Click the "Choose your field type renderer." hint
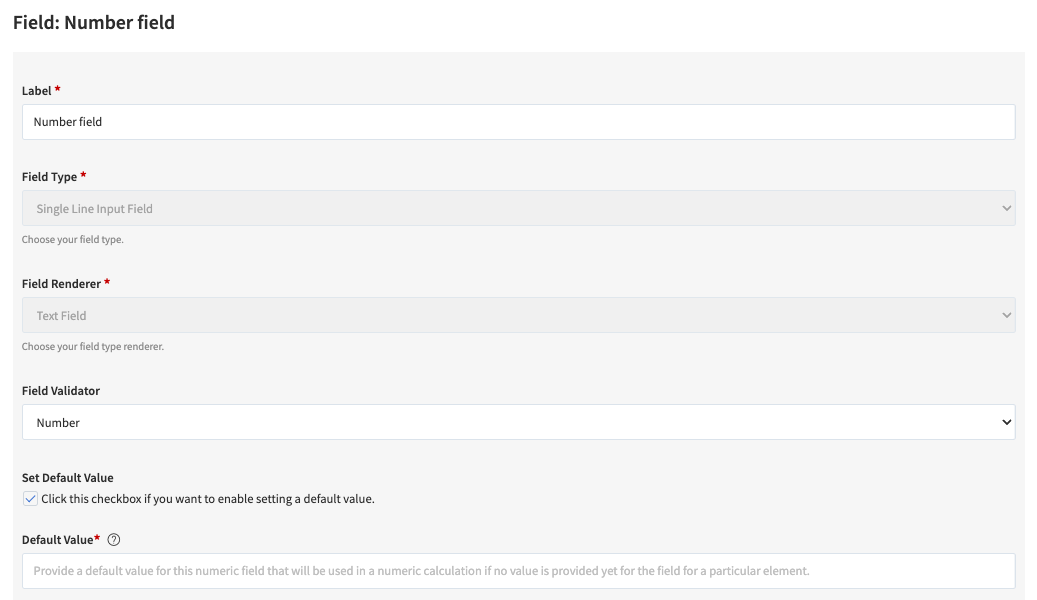 (93, 347)
